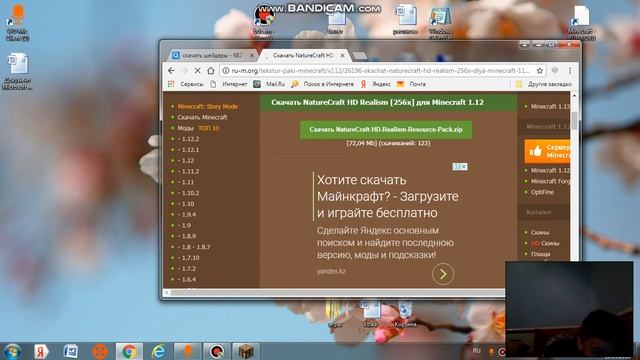The image size is (640, 360).
Task: Click the orange thumbs-up servers banner
Action: pyautogui.click(x=547, y=151)
